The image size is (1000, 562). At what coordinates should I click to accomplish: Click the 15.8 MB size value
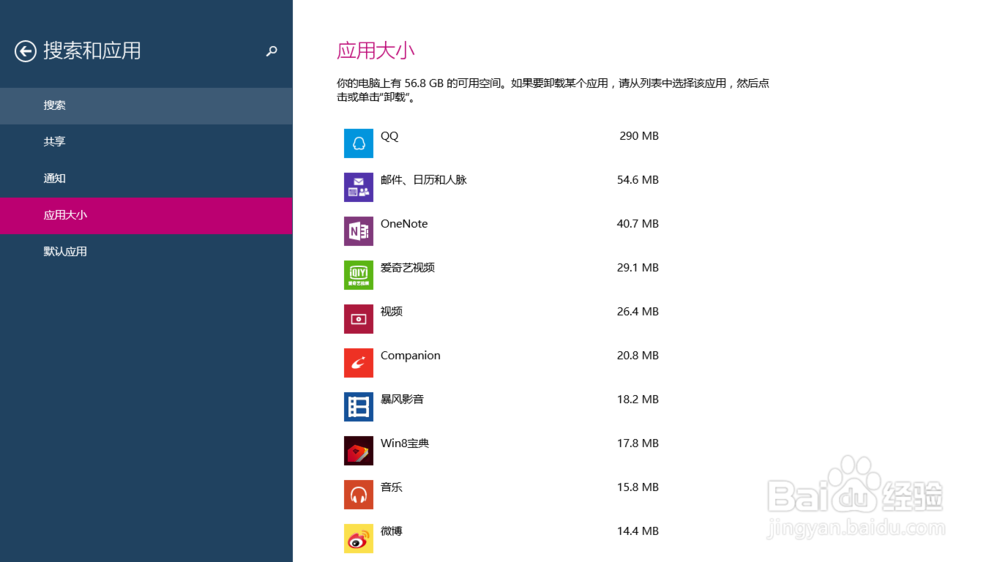[638, 487]
